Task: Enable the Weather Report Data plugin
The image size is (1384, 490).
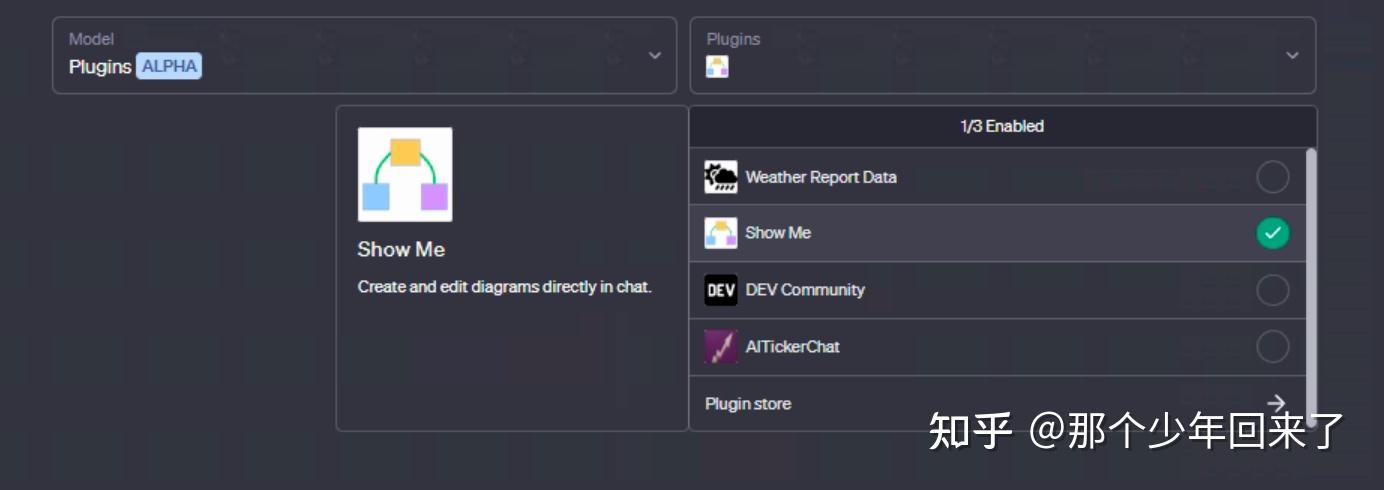Action: 1272,177
